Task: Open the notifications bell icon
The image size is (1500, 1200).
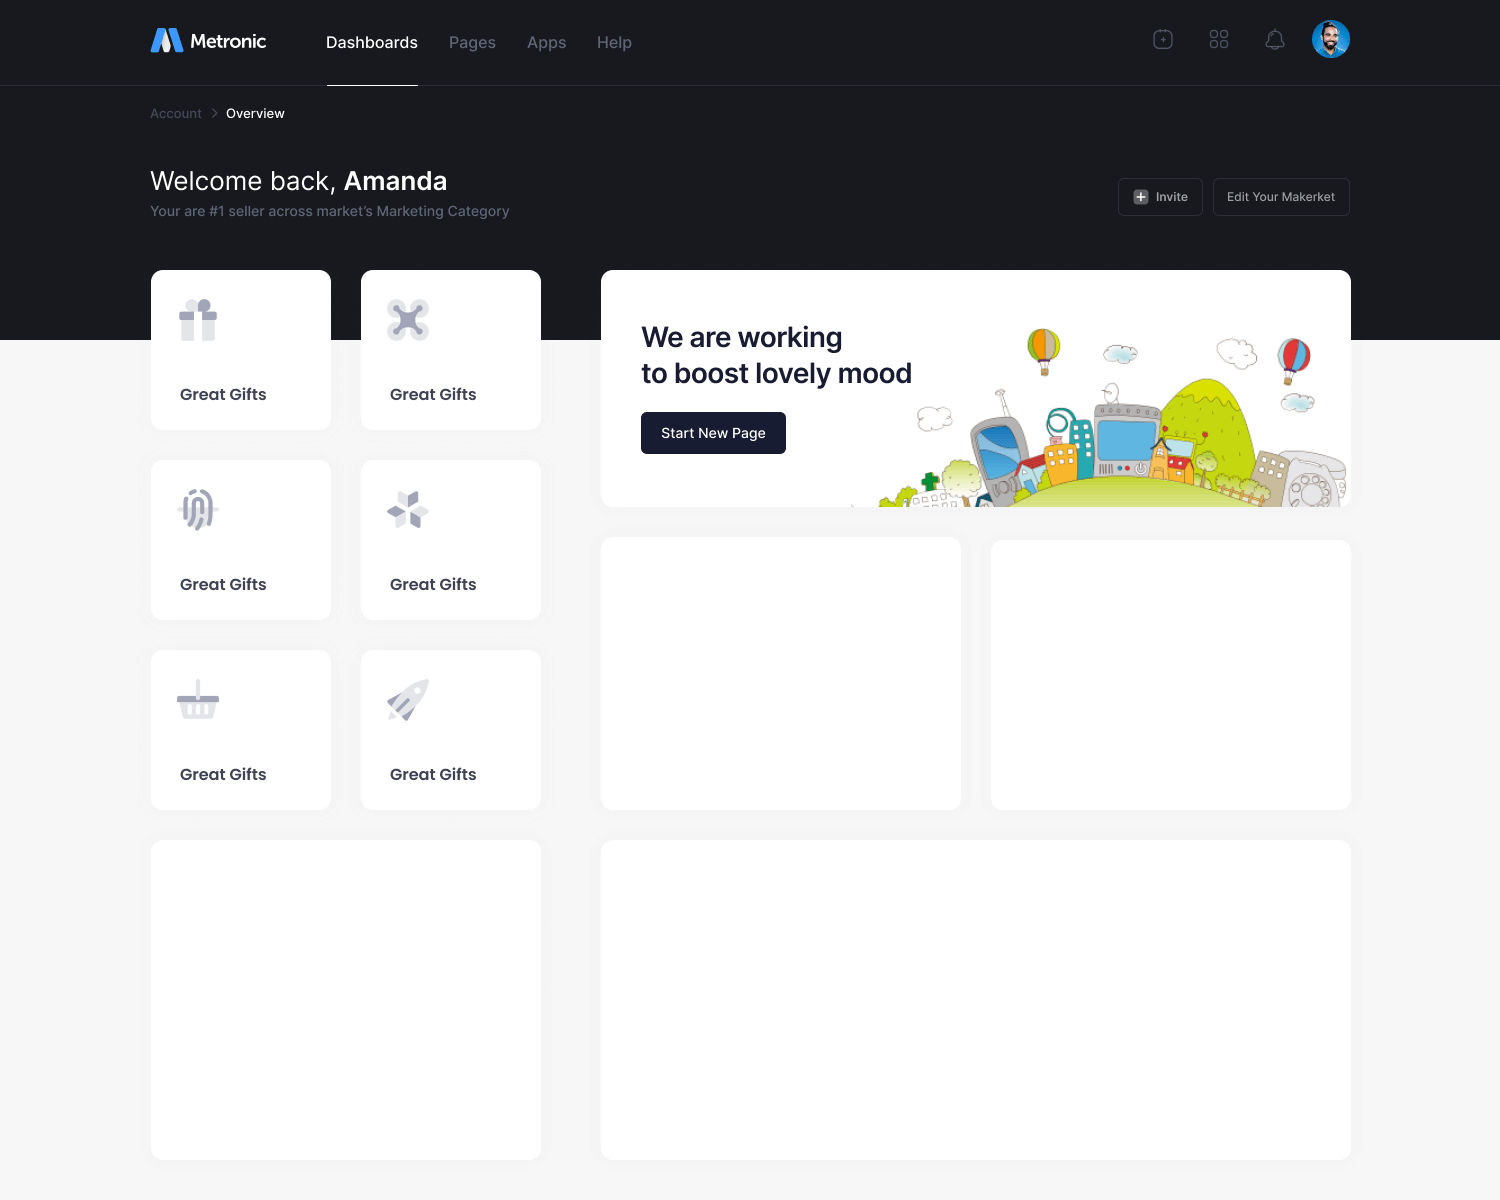Action: point(1274,40)
